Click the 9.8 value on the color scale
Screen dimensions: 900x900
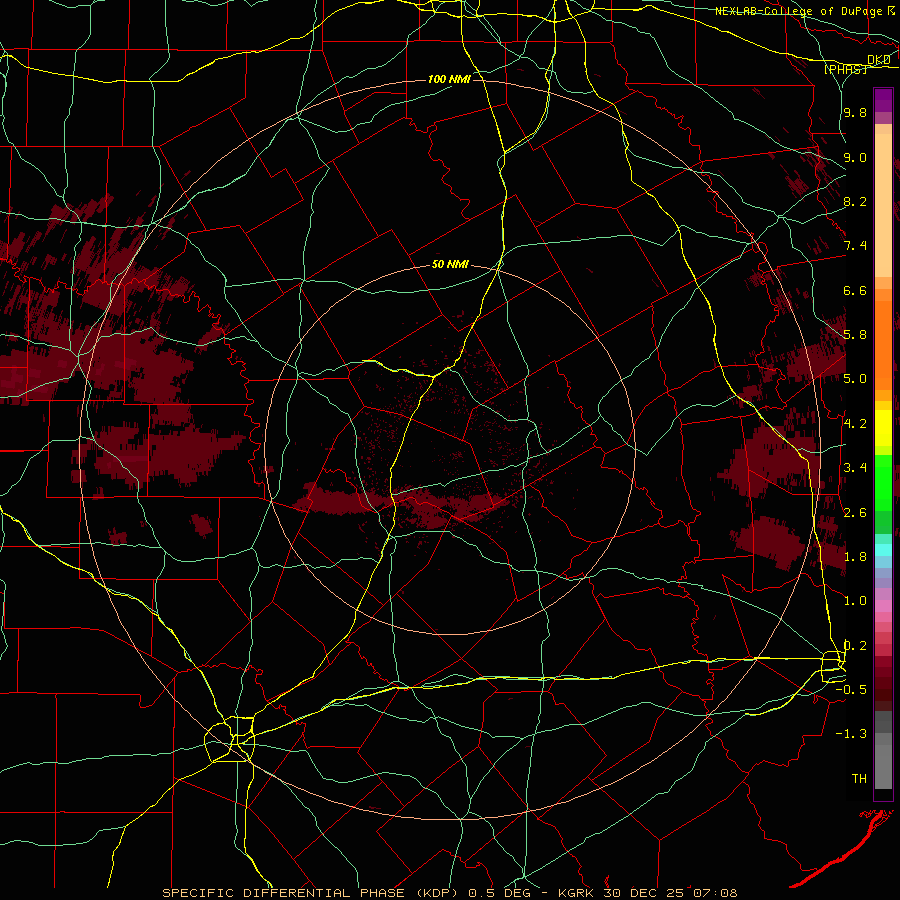point(855,112)
